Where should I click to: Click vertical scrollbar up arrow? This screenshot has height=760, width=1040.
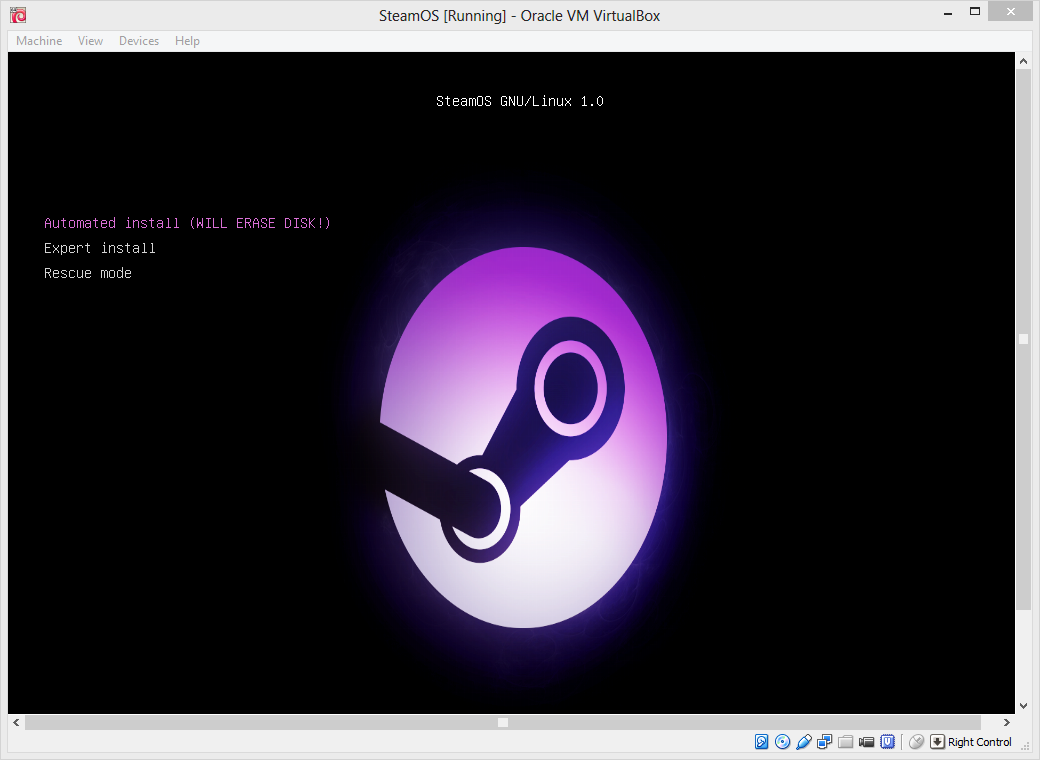pyautogui.click(x=1023, y=61)
